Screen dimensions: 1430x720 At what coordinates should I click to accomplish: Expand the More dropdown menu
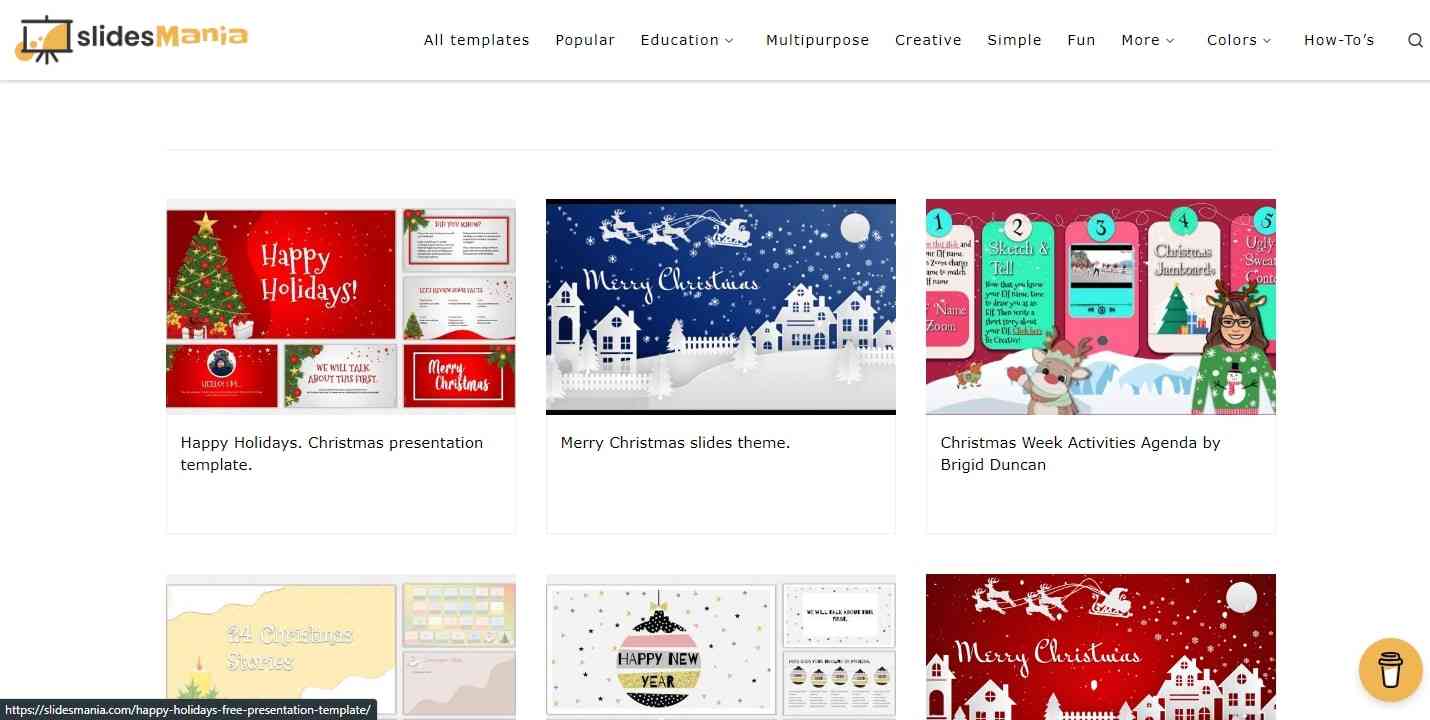tap(1148, 40)
